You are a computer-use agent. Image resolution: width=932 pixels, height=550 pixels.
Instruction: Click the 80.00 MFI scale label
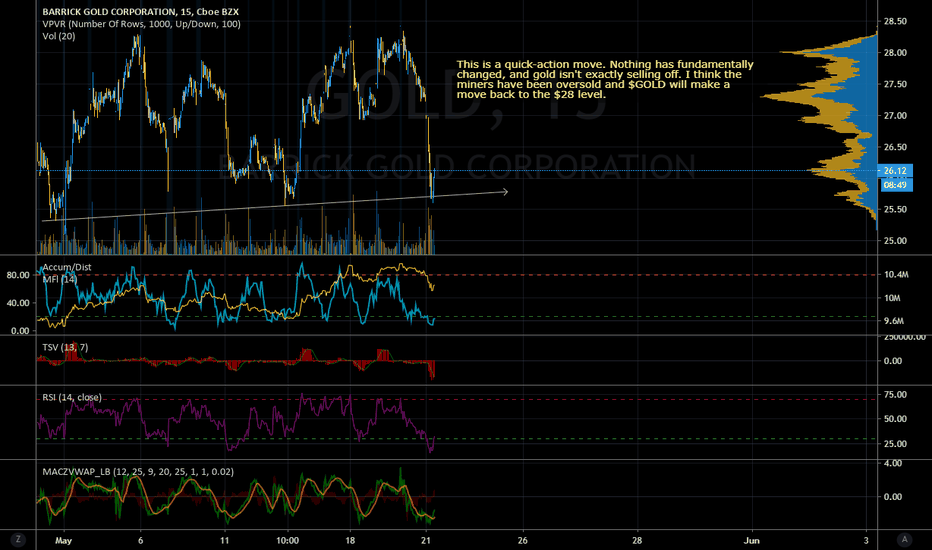click(18, 275)
